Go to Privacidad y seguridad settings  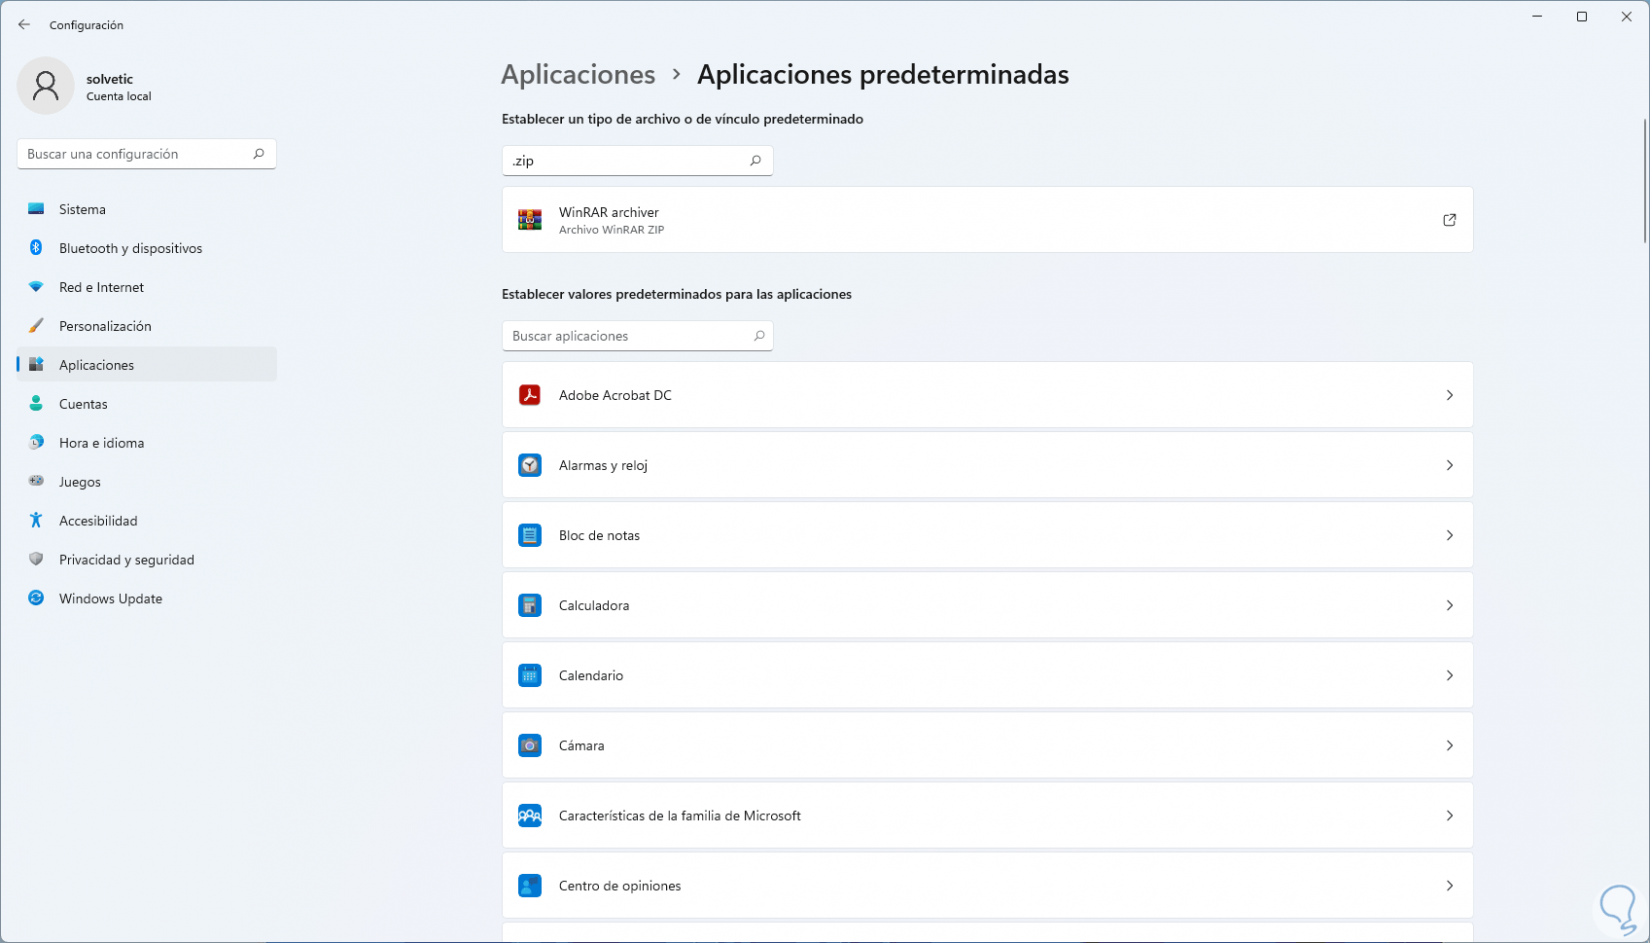click(x=126, y=560)
